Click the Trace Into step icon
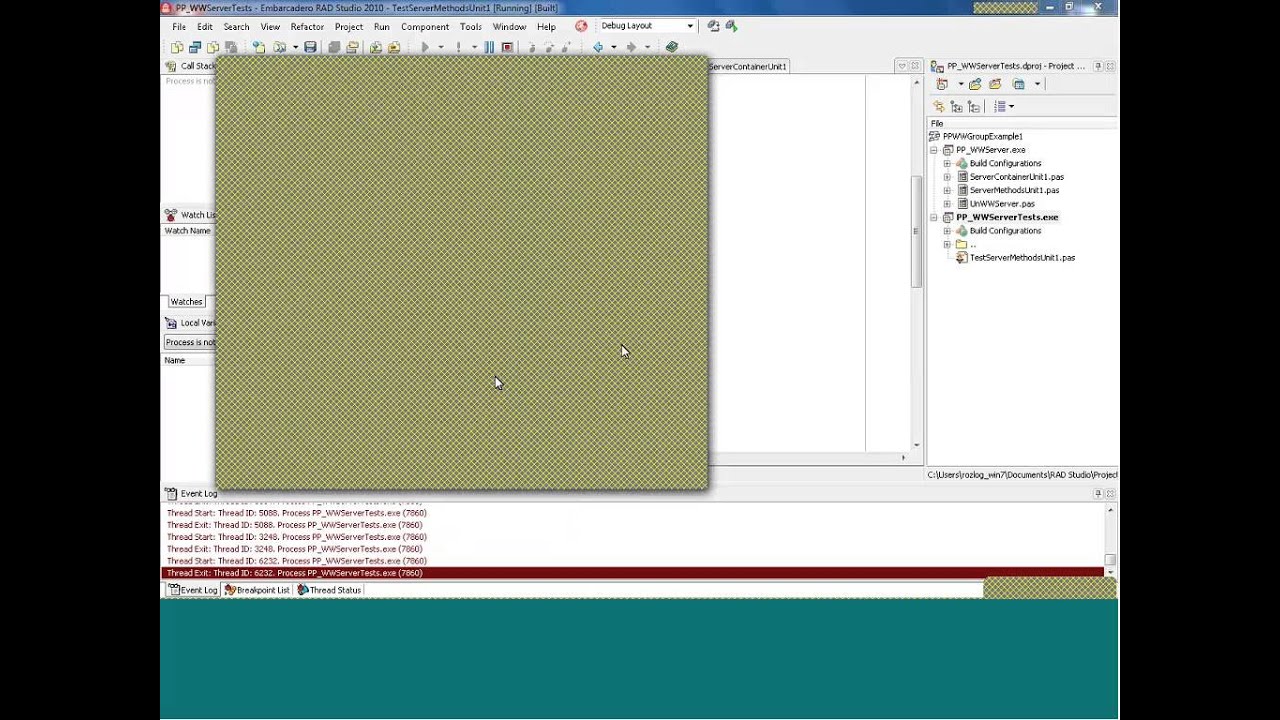The width and height of the screenshot is (1280, 720). click(x=531, y=47)
